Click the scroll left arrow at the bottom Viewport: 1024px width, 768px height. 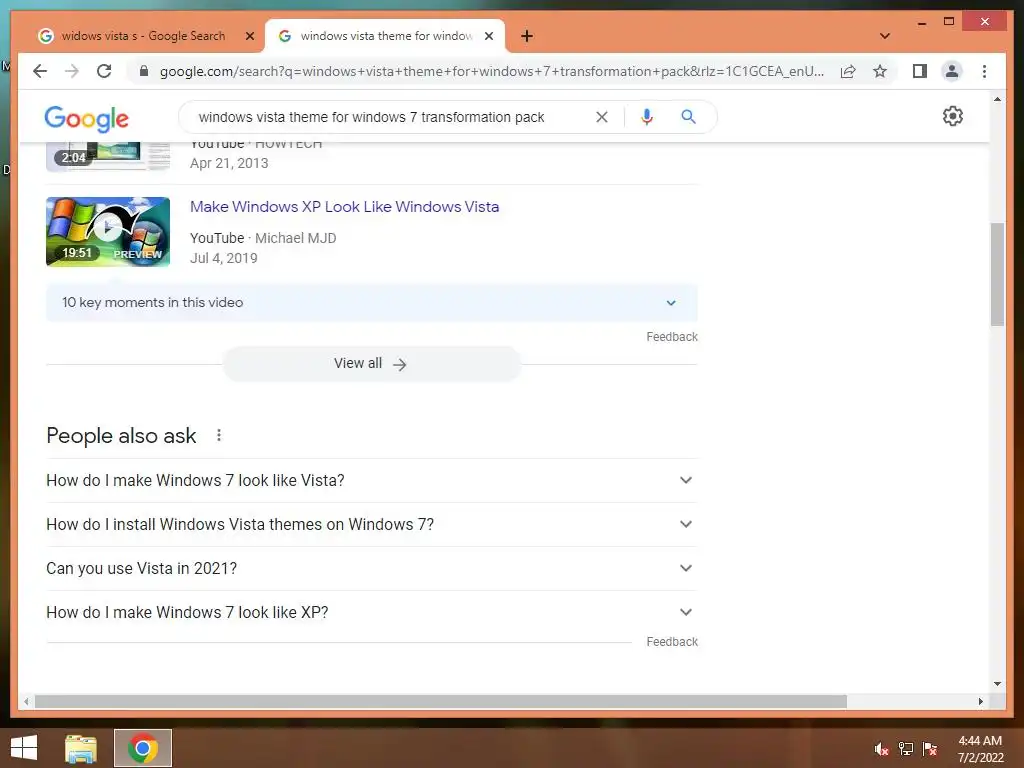[x=26, y=701]
